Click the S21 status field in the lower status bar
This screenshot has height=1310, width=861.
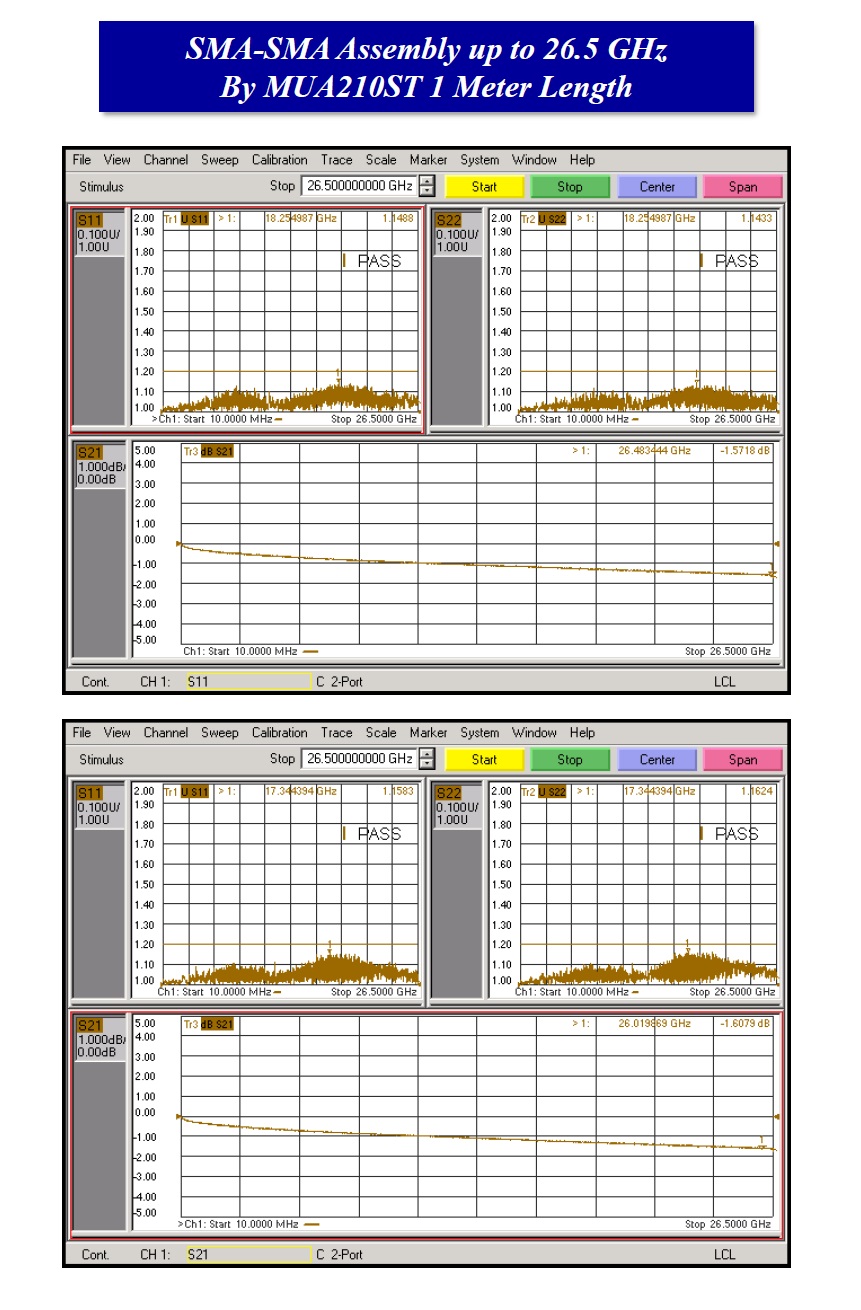[x=248, y=1254]
